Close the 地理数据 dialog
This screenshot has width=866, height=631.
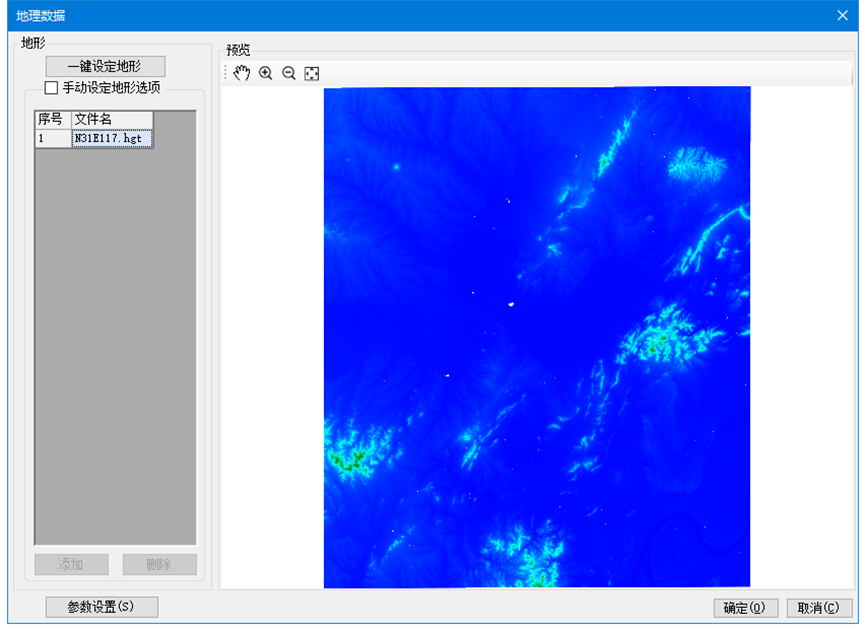point(843,15)
